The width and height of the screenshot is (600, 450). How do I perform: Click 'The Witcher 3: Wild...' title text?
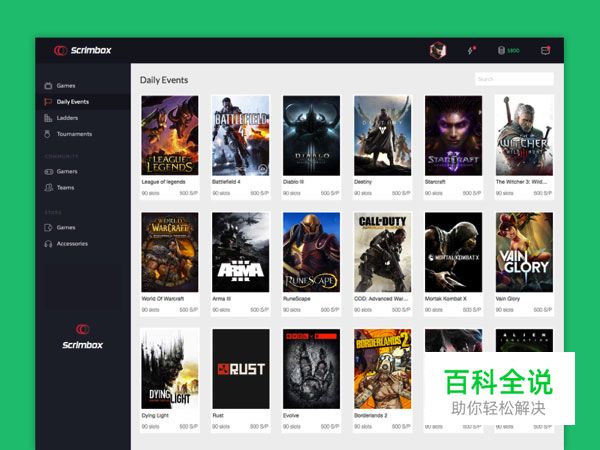pos(521,182)
